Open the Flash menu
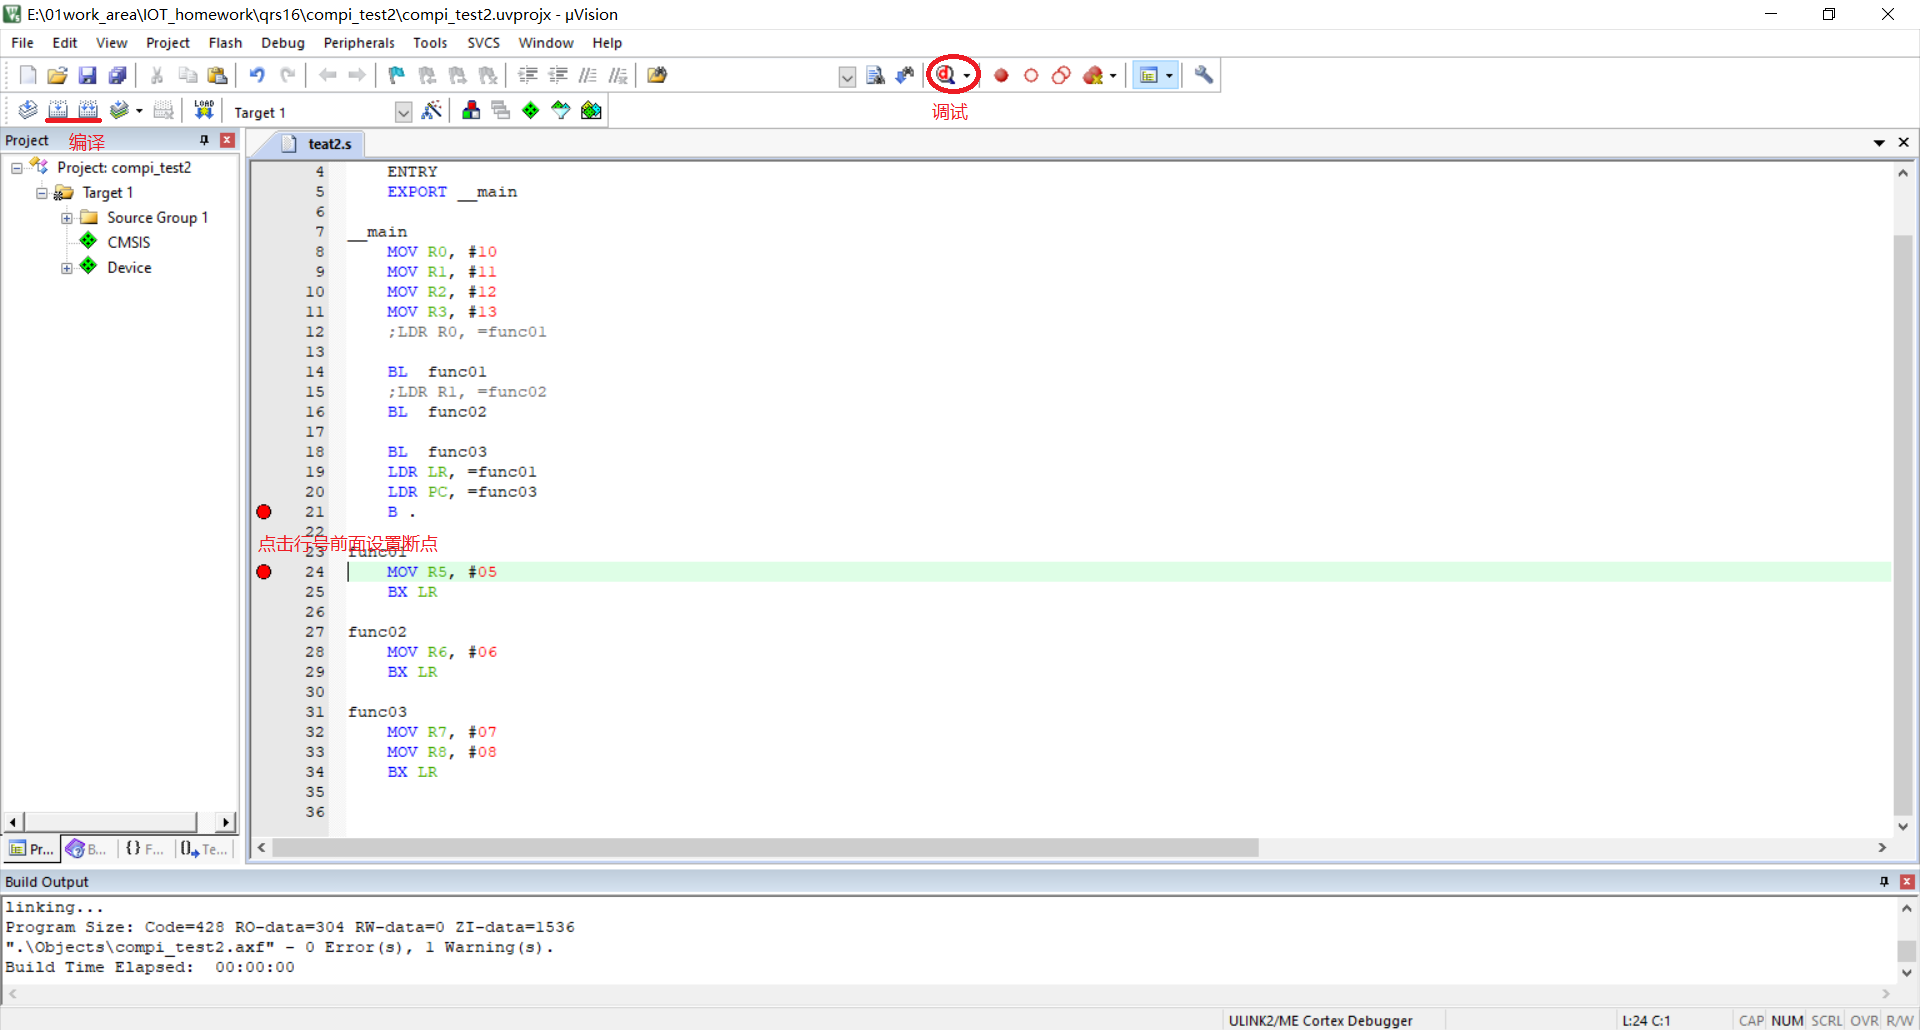 tap(225, 43)
